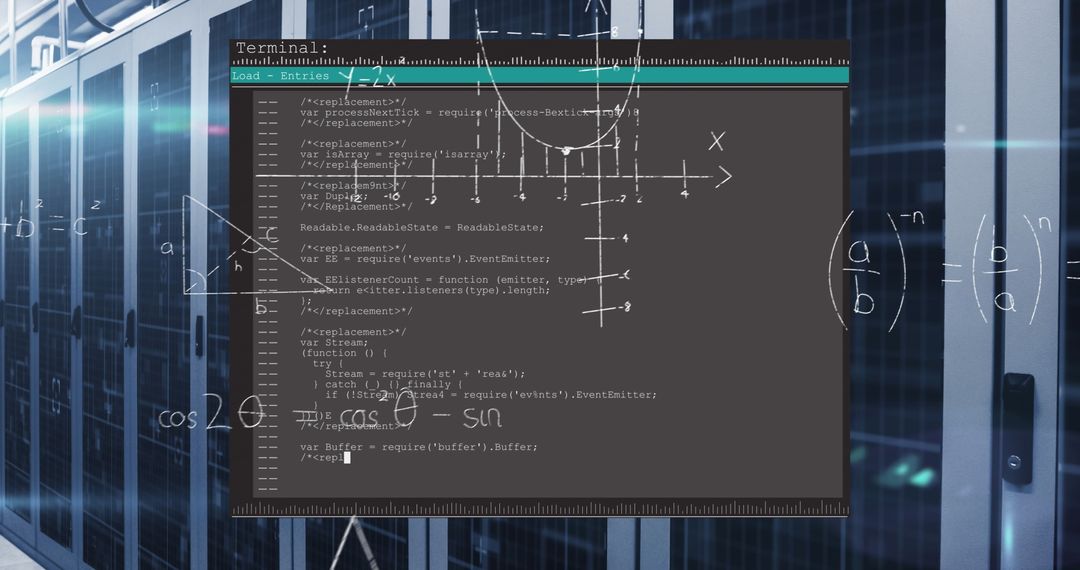Click the "return e<itter.listeners(type).length;" line
Image resolution: width=1080 pixels, height=570 pixels.
coord(431,290)
